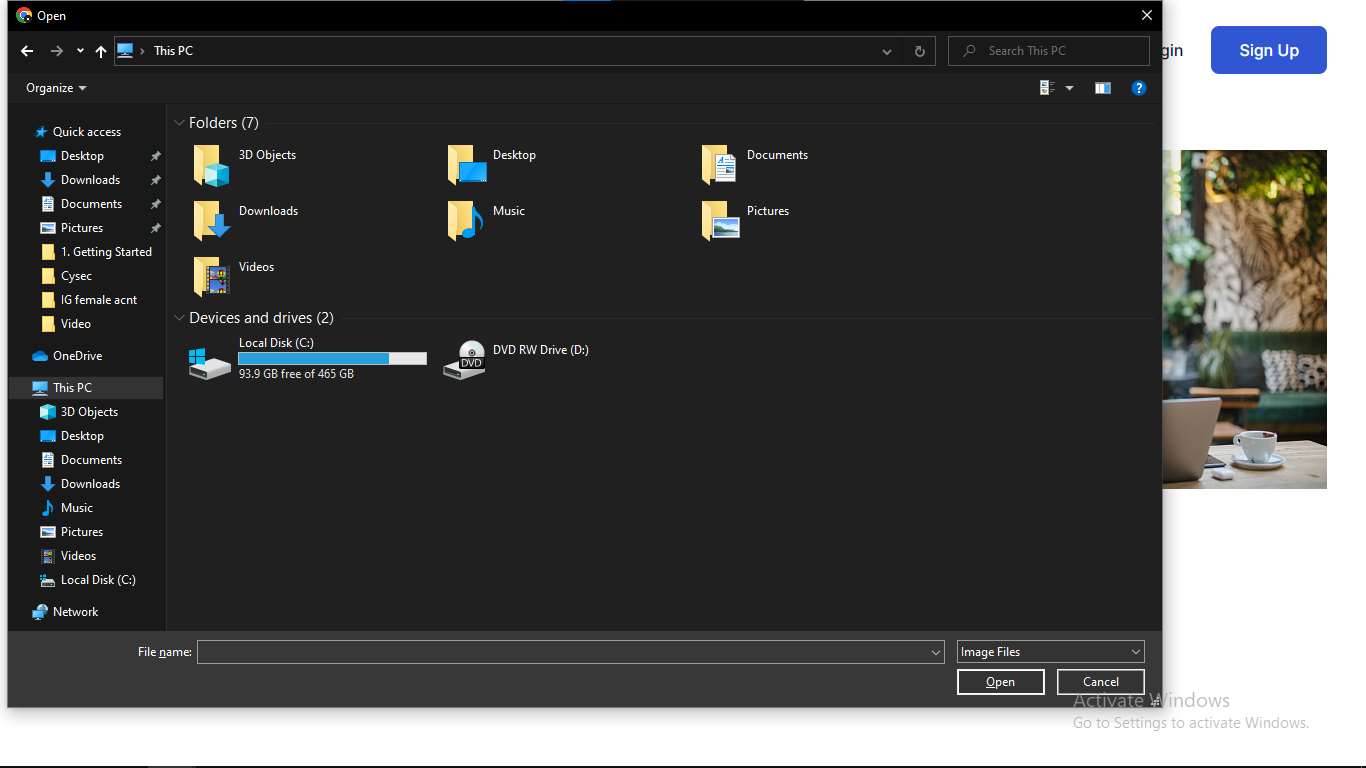Screen dimensions: 1366x768
Task: Click This PC in the address bar
Action: tap(173, 51)
